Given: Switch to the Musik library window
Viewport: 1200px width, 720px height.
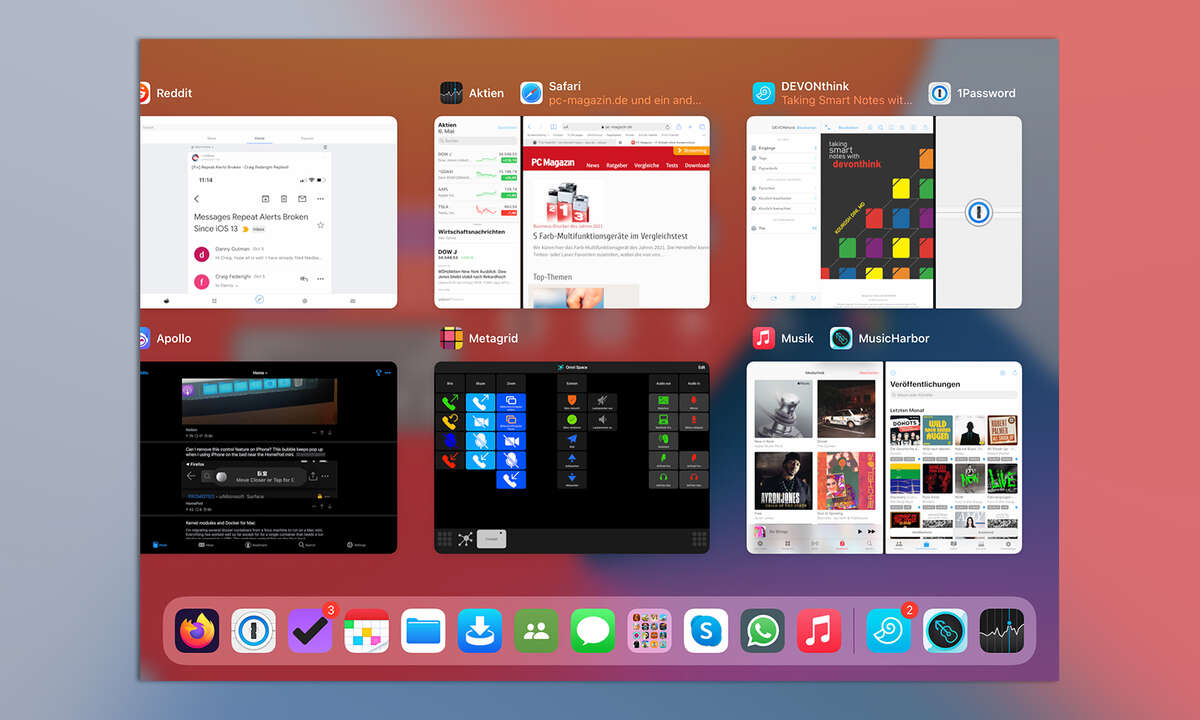Looking at the screenshot, I should coord(815,457).
